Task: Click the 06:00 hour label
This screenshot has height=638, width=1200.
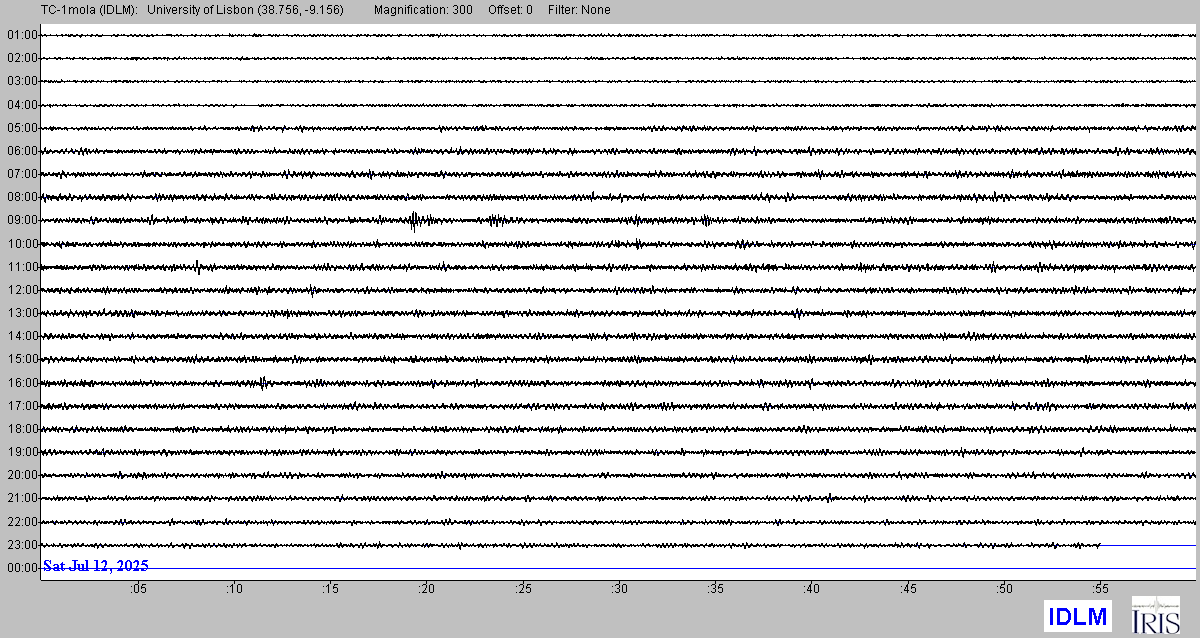Action: (x=22, y=151)
